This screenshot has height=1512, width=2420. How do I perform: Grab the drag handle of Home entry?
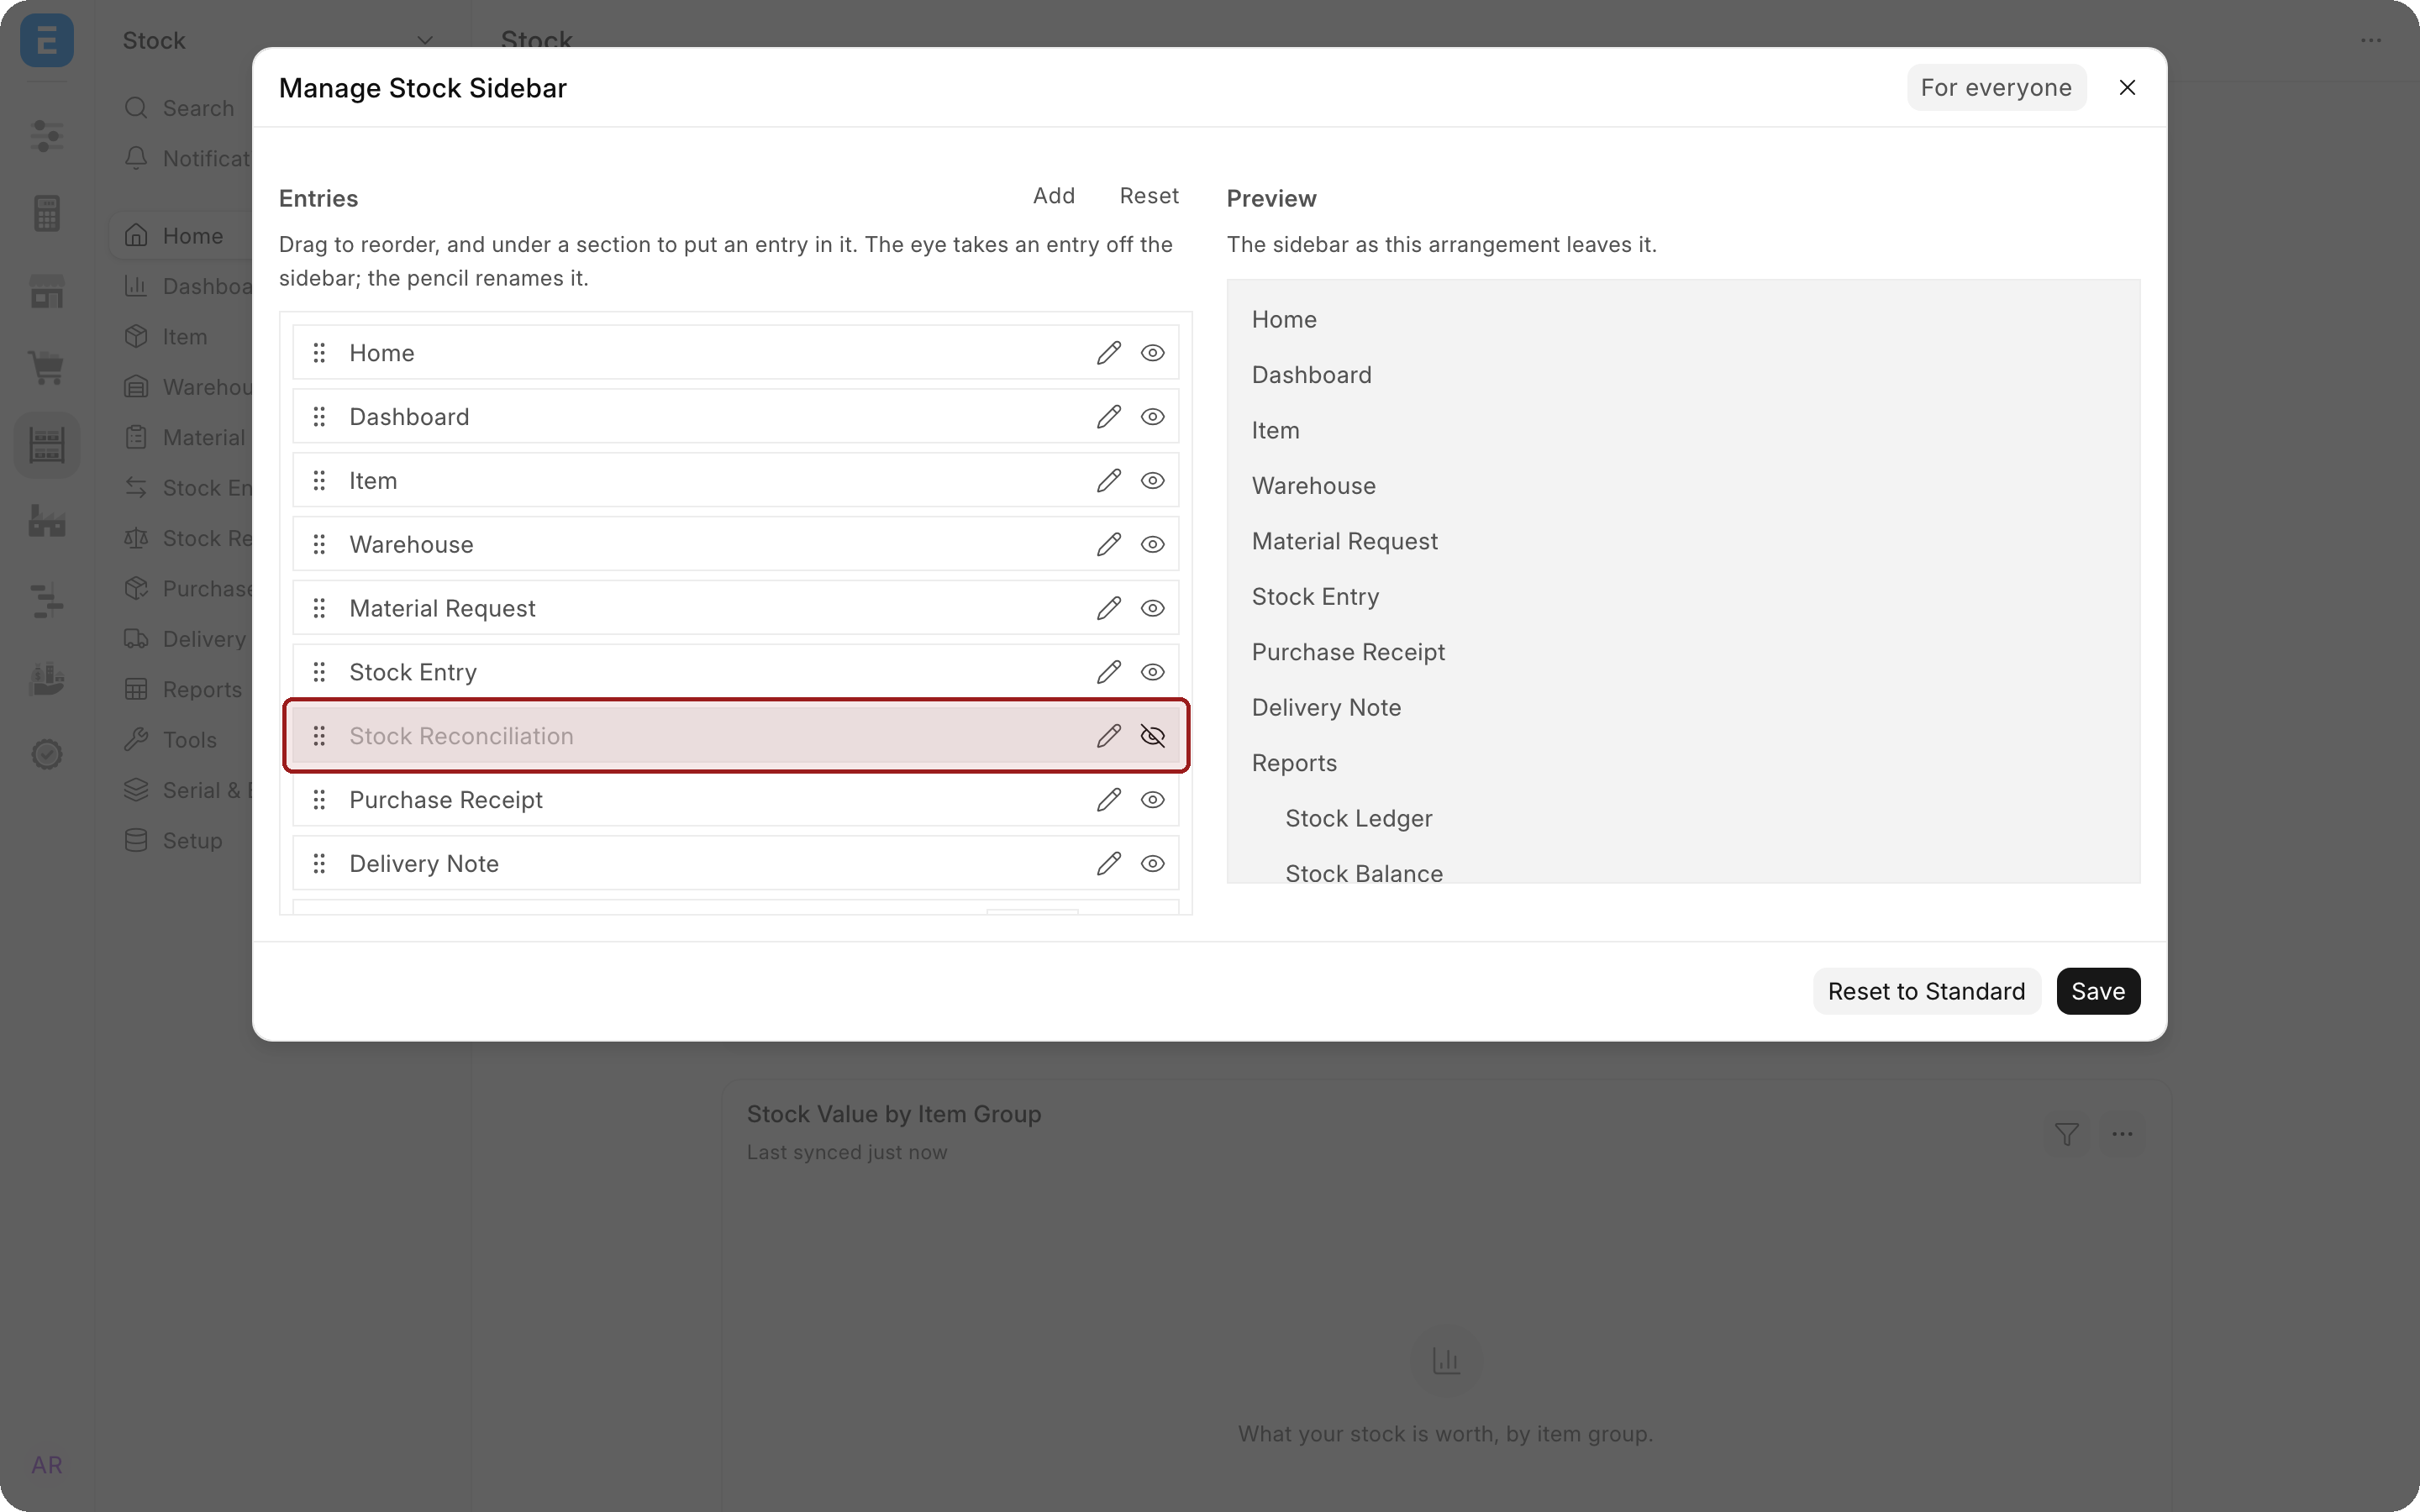[x=319, y=353]
